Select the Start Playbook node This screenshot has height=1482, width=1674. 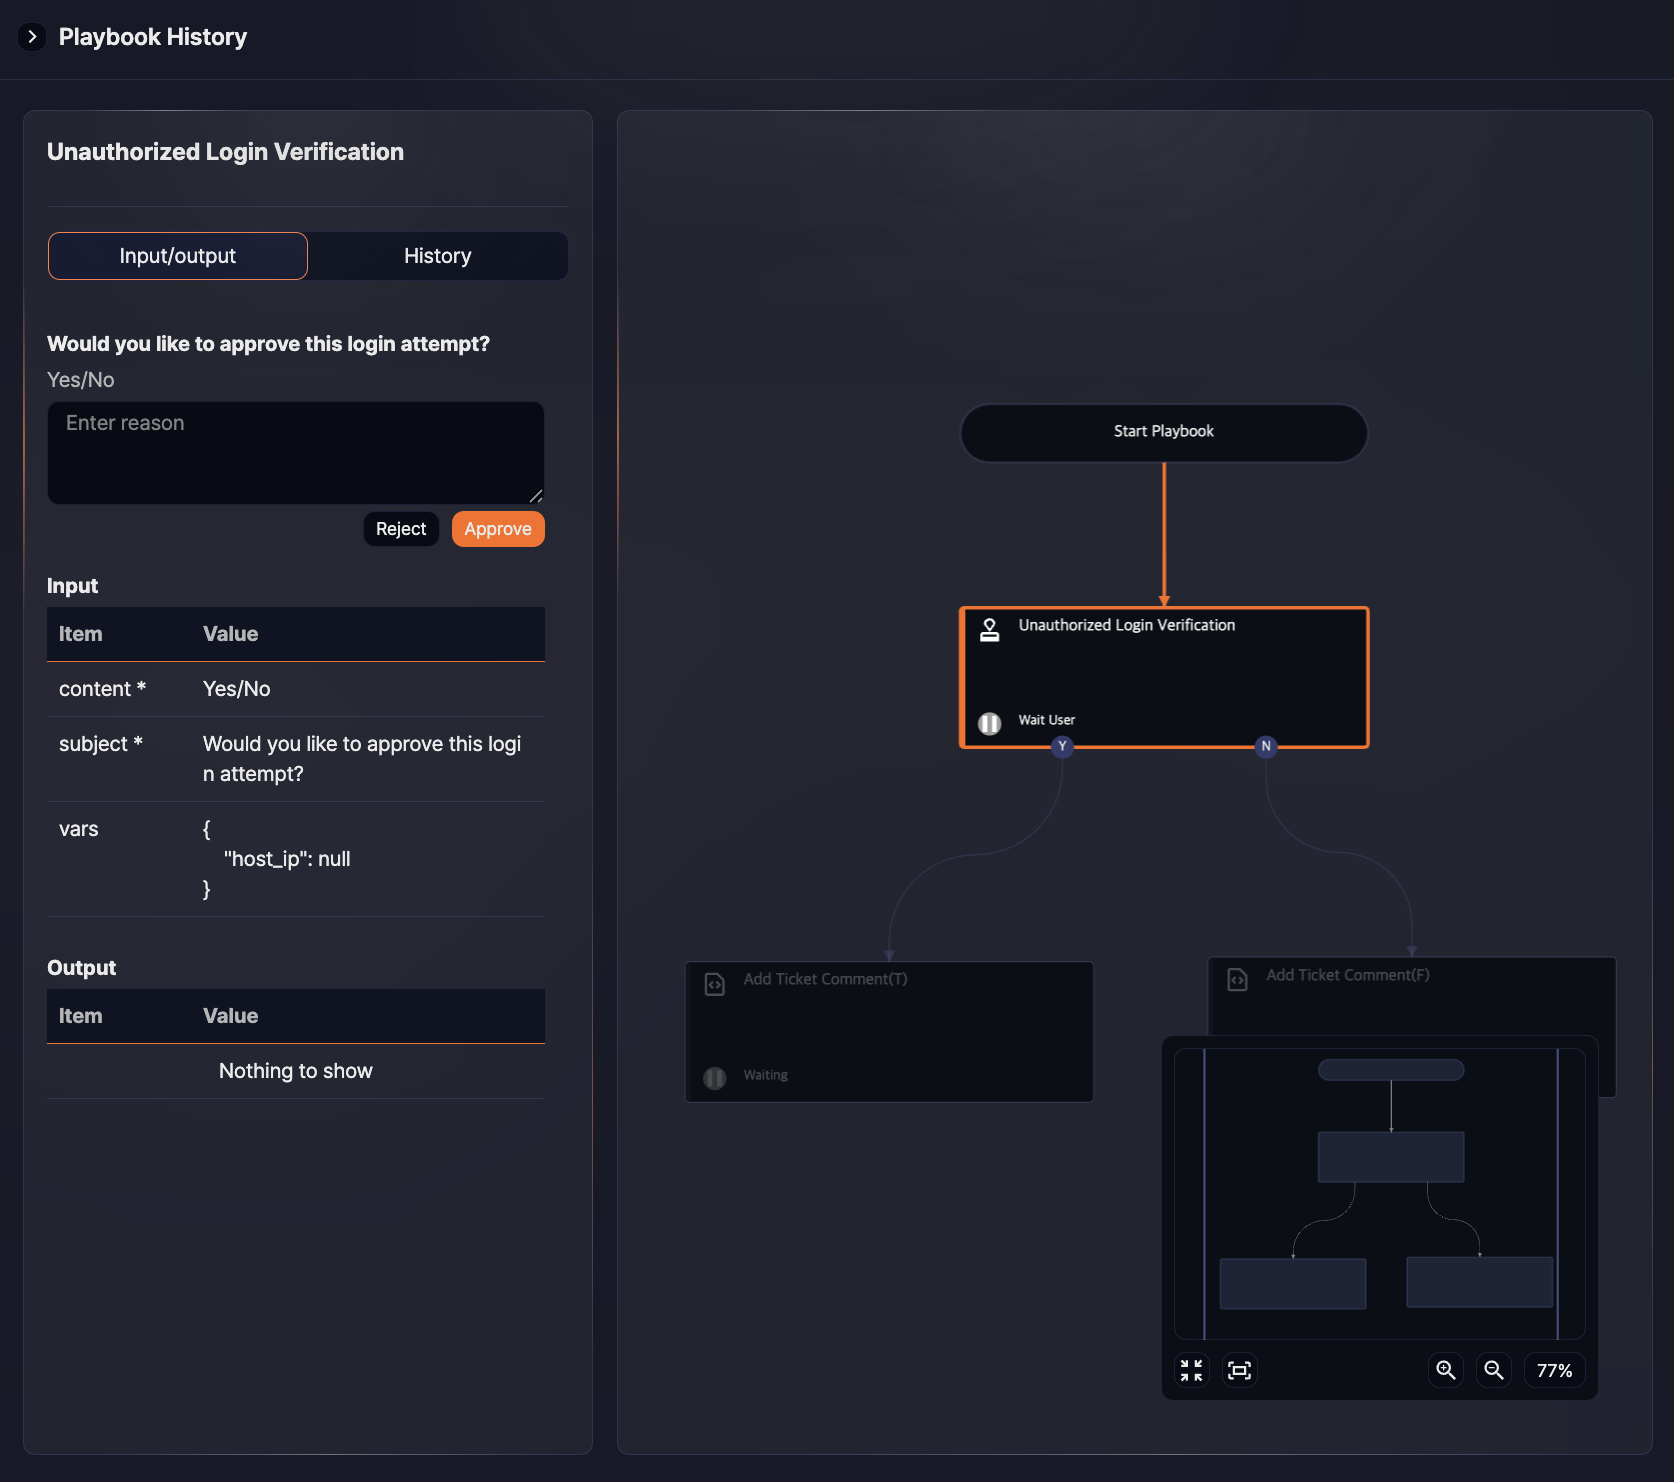[x=1163, y=432]
